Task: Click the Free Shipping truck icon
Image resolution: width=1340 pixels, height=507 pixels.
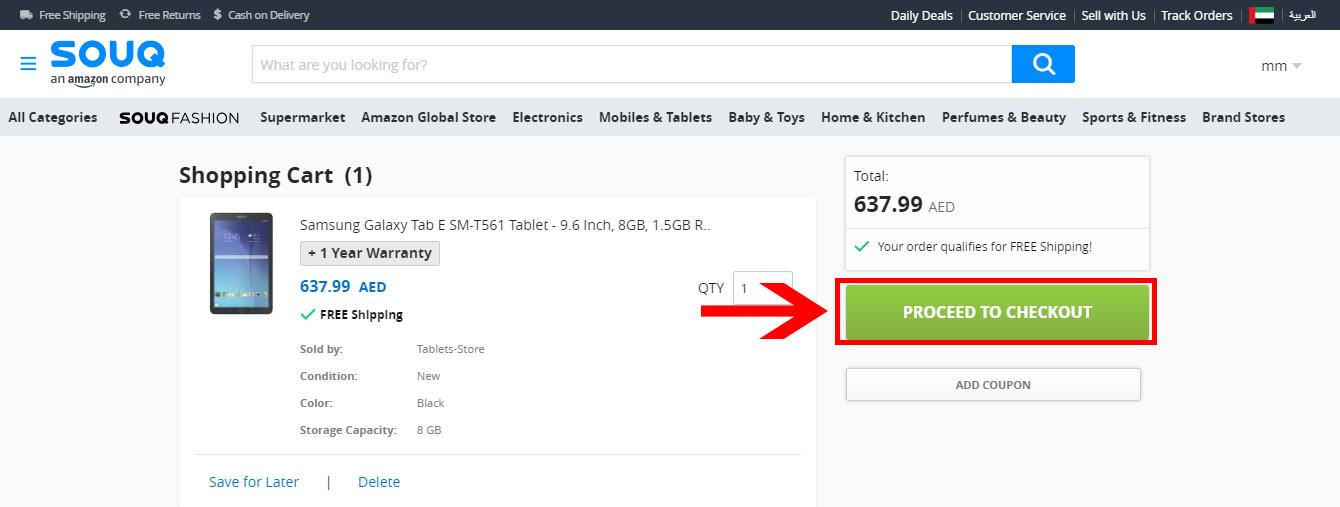Action: 26,15
